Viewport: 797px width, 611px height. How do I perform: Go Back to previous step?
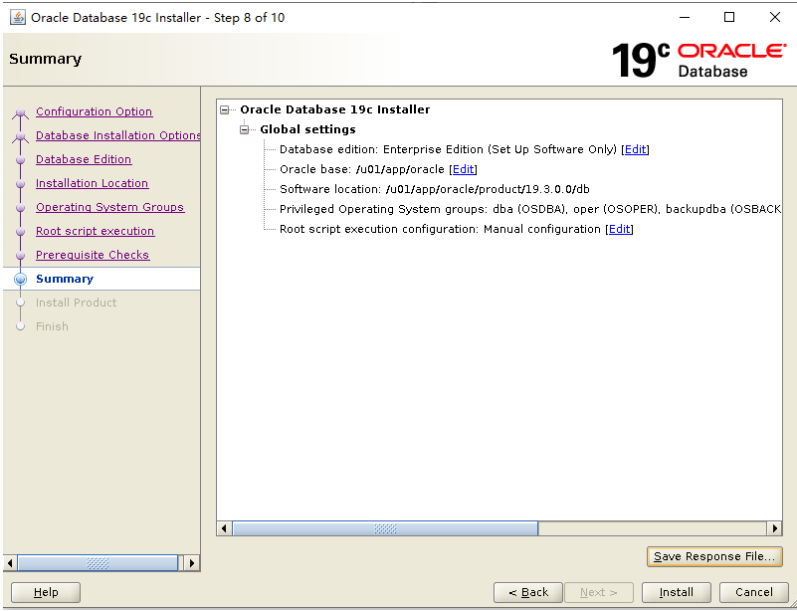(x=528, y=592)
